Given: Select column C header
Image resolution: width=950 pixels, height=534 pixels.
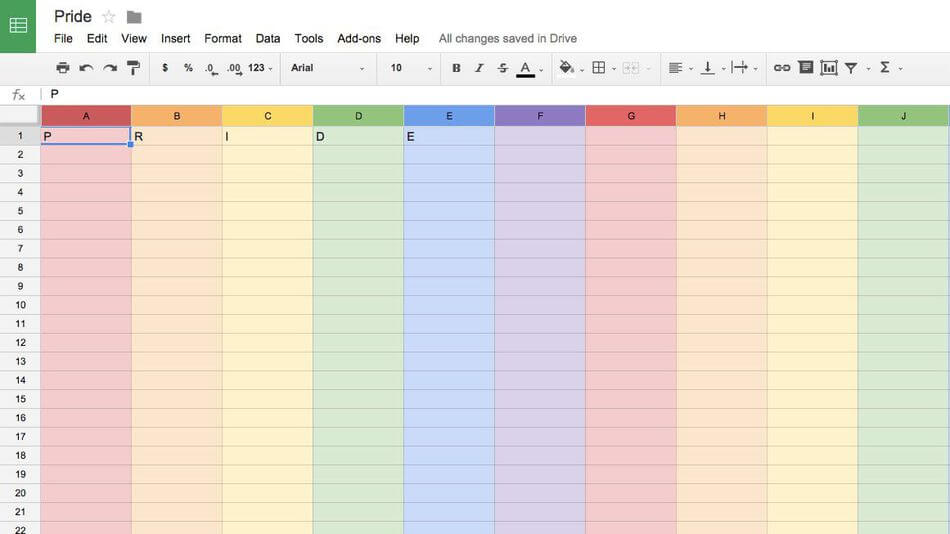Looking at the screenshot, I should click(x=268, y=116).
